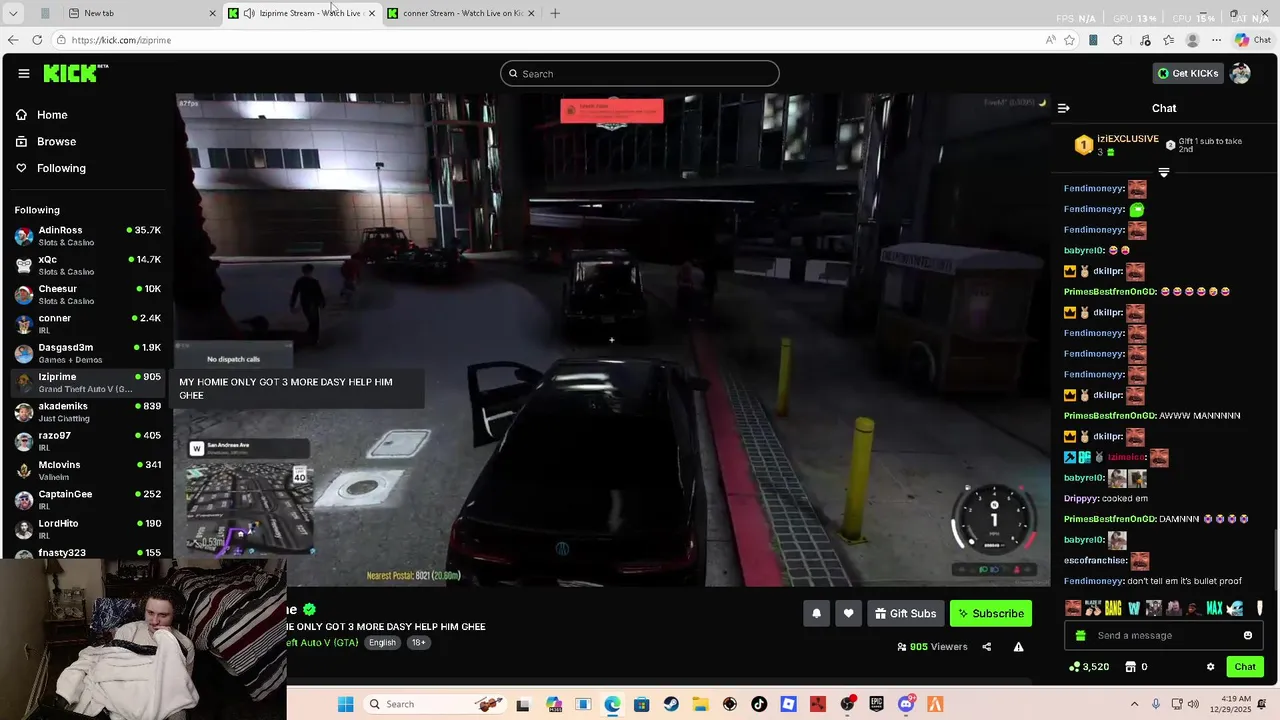Open AdinRoss channel in Following list
Viewport: 1280px width, 720px height.
(x=88, y=236)
